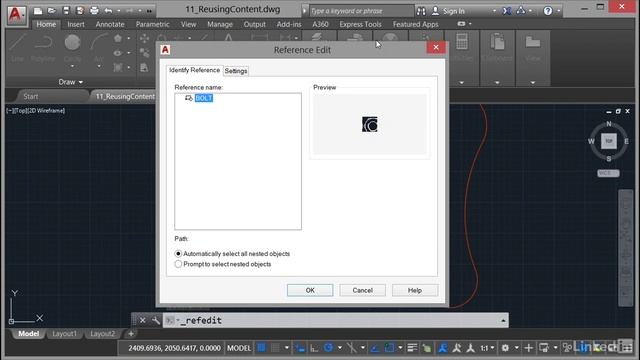Click the Sign In link
This screenshot has height=360, width=640.
(453, 11)
